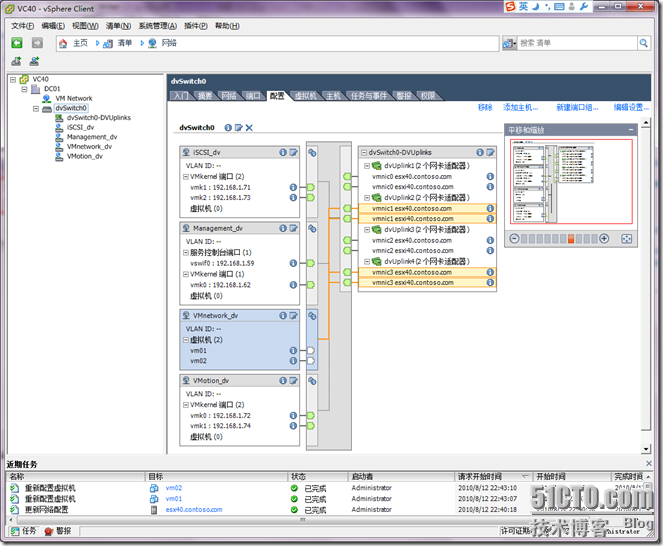Collapse VMkernel ports under iSCSI_dv
Screen dimensions: 663x546
point(186,177)
